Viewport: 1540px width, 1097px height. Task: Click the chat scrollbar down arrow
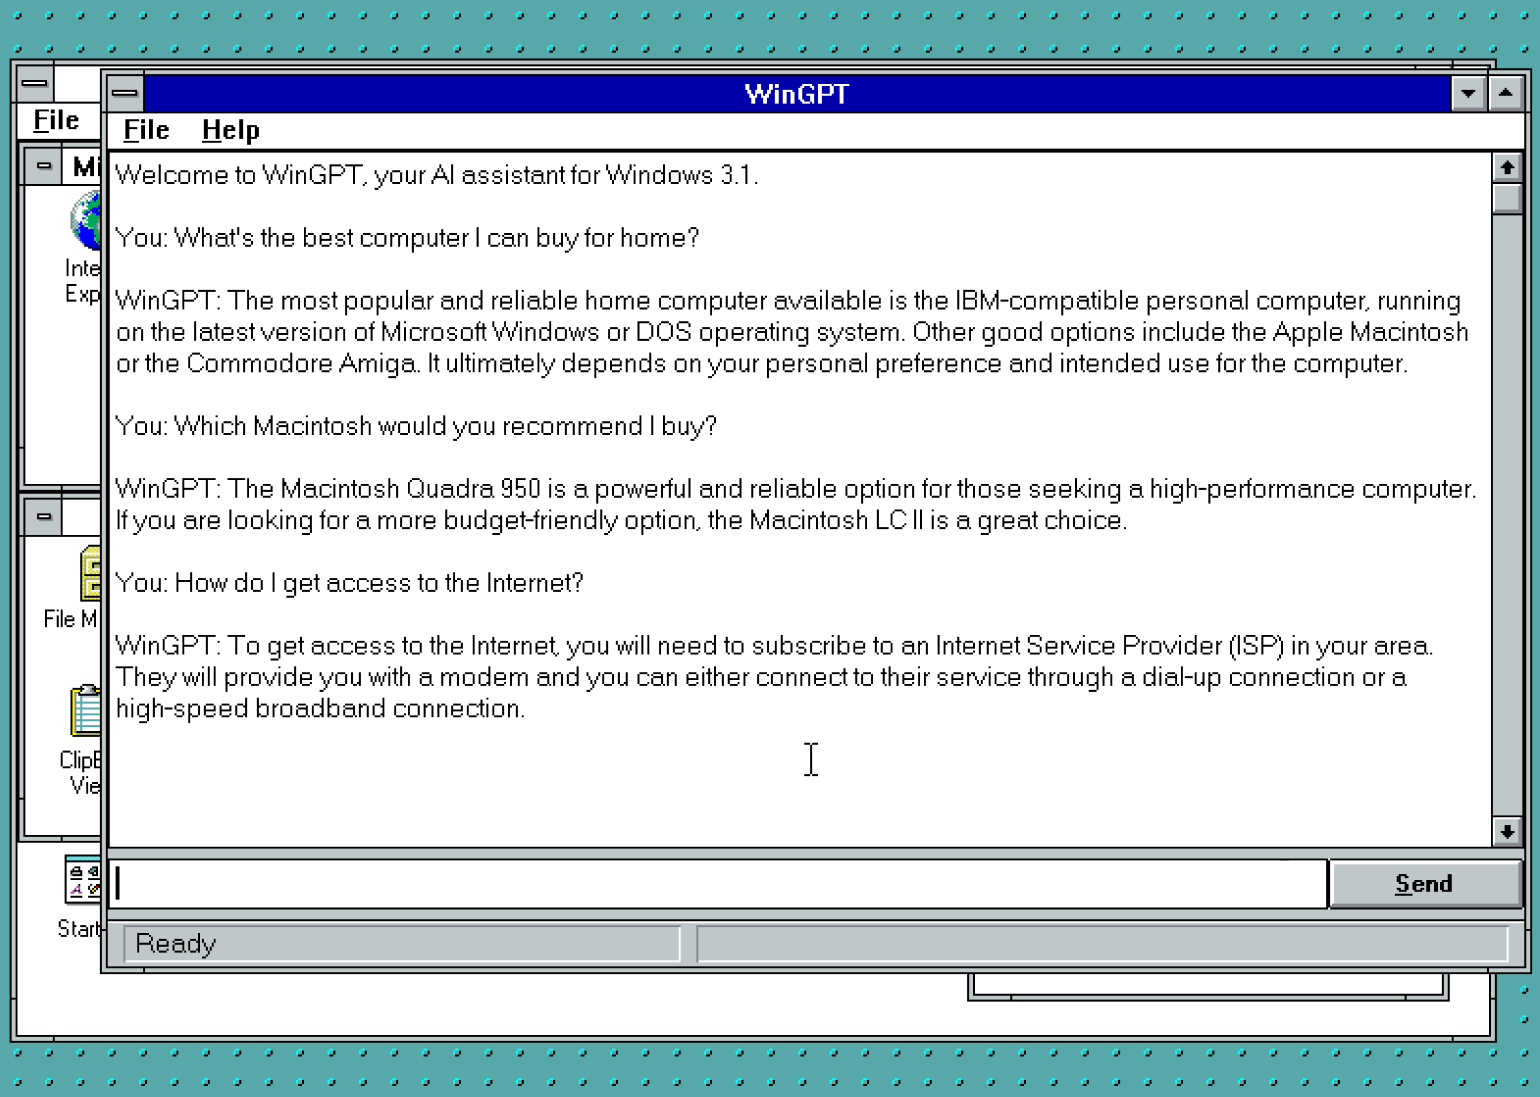[x=1506, y=831]
